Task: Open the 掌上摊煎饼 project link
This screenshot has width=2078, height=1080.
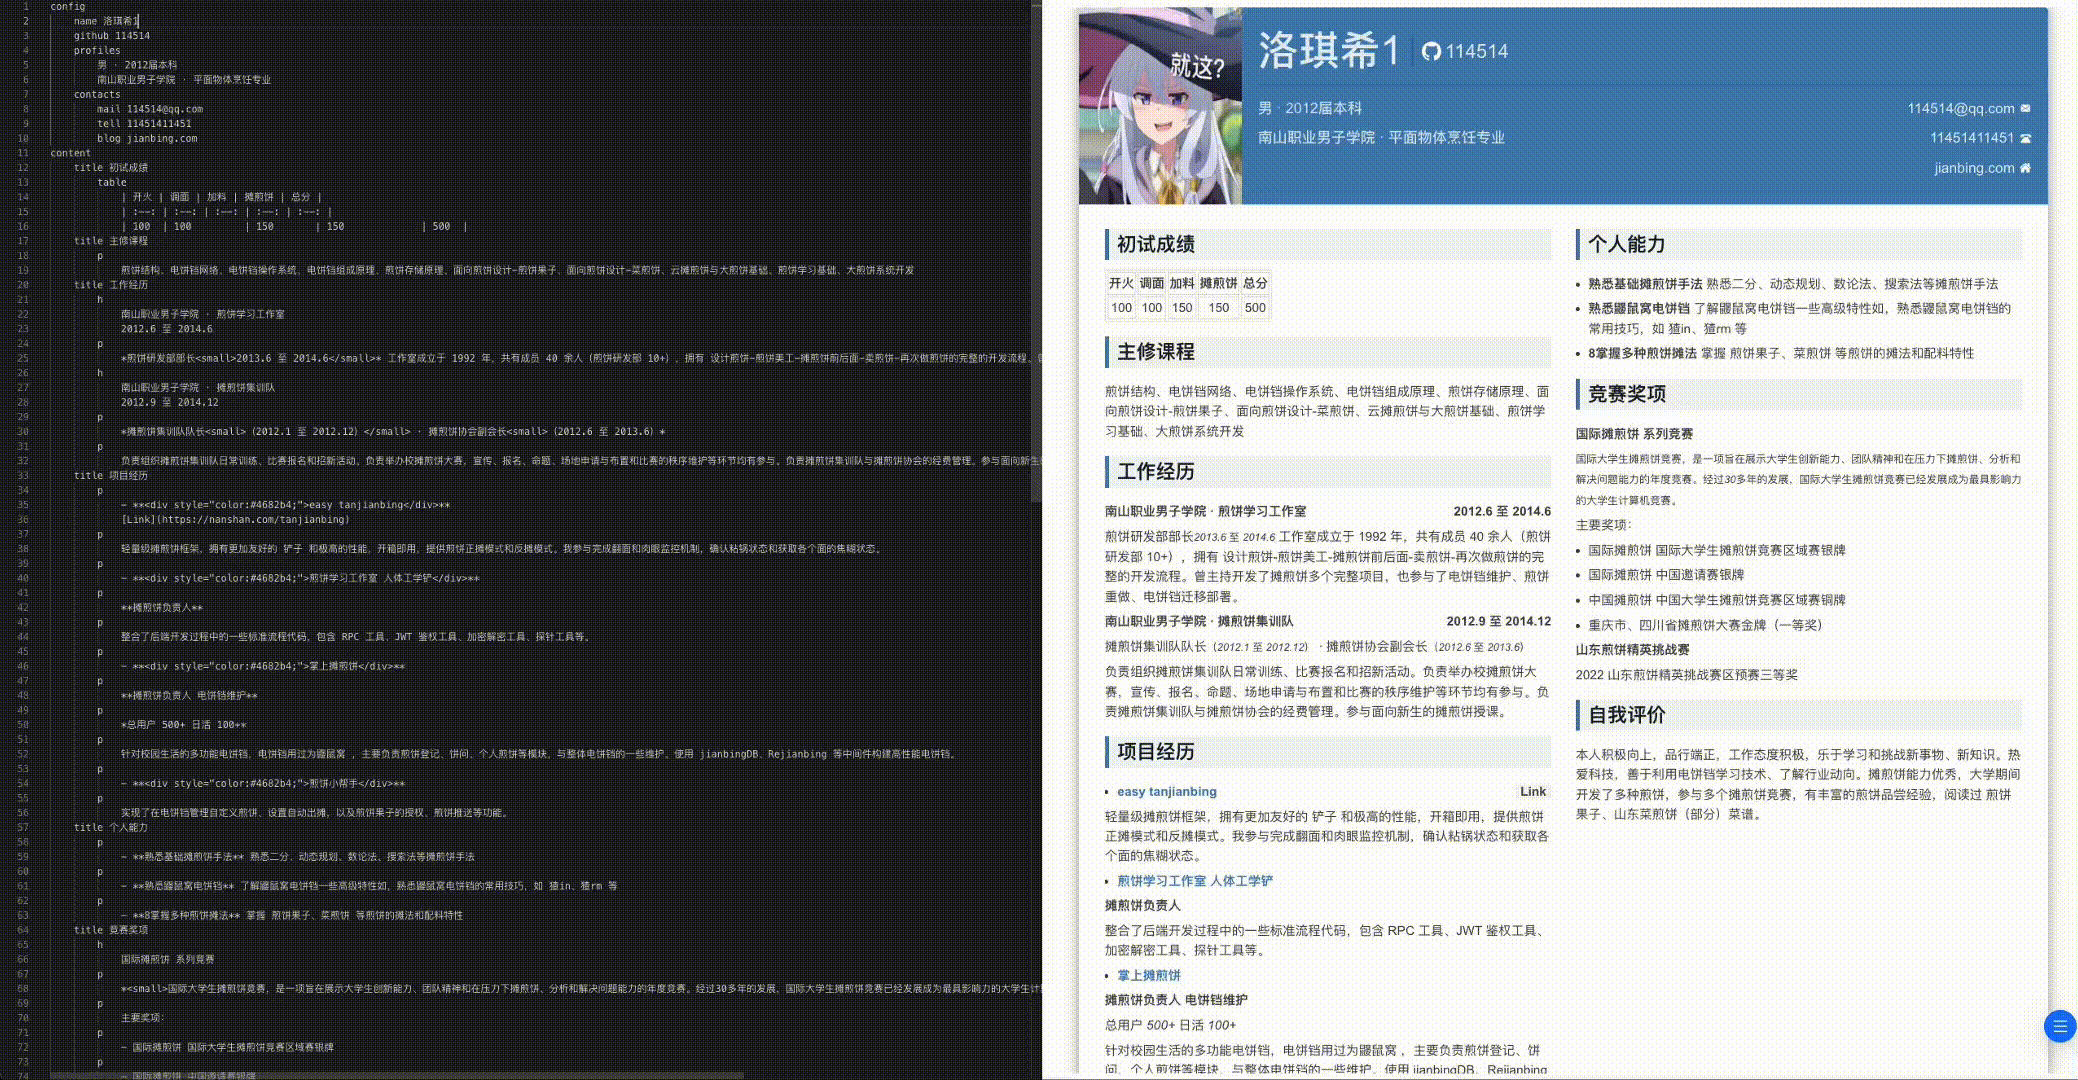Action: [x=1148, y=975]
